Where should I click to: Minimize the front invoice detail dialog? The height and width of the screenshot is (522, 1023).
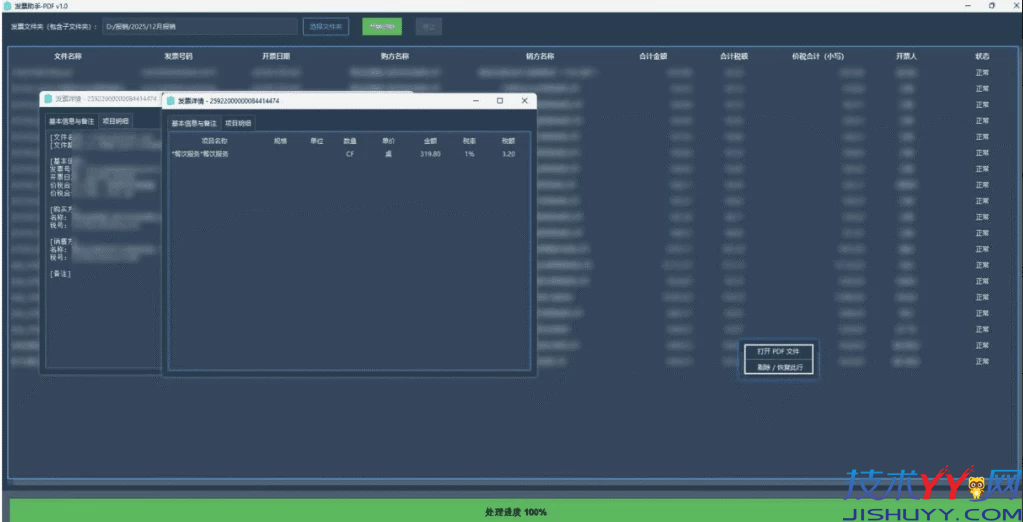(476, 101)
